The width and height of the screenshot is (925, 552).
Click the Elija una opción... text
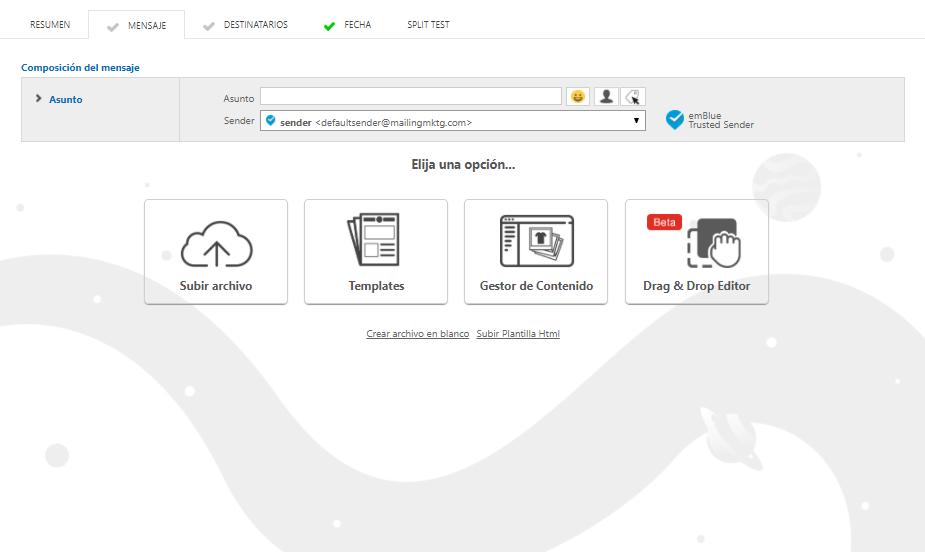pyautogui.click(x=463, y=165)
